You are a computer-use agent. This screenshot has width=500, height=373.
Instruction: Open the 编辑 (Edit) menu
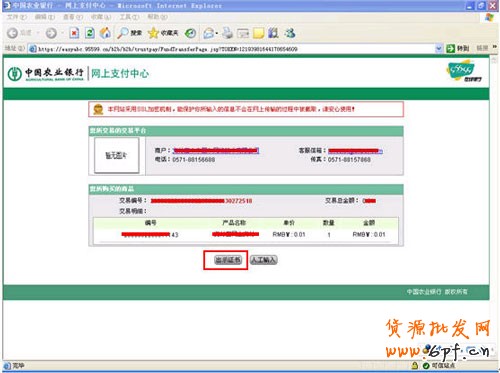(x=45, y=17)
